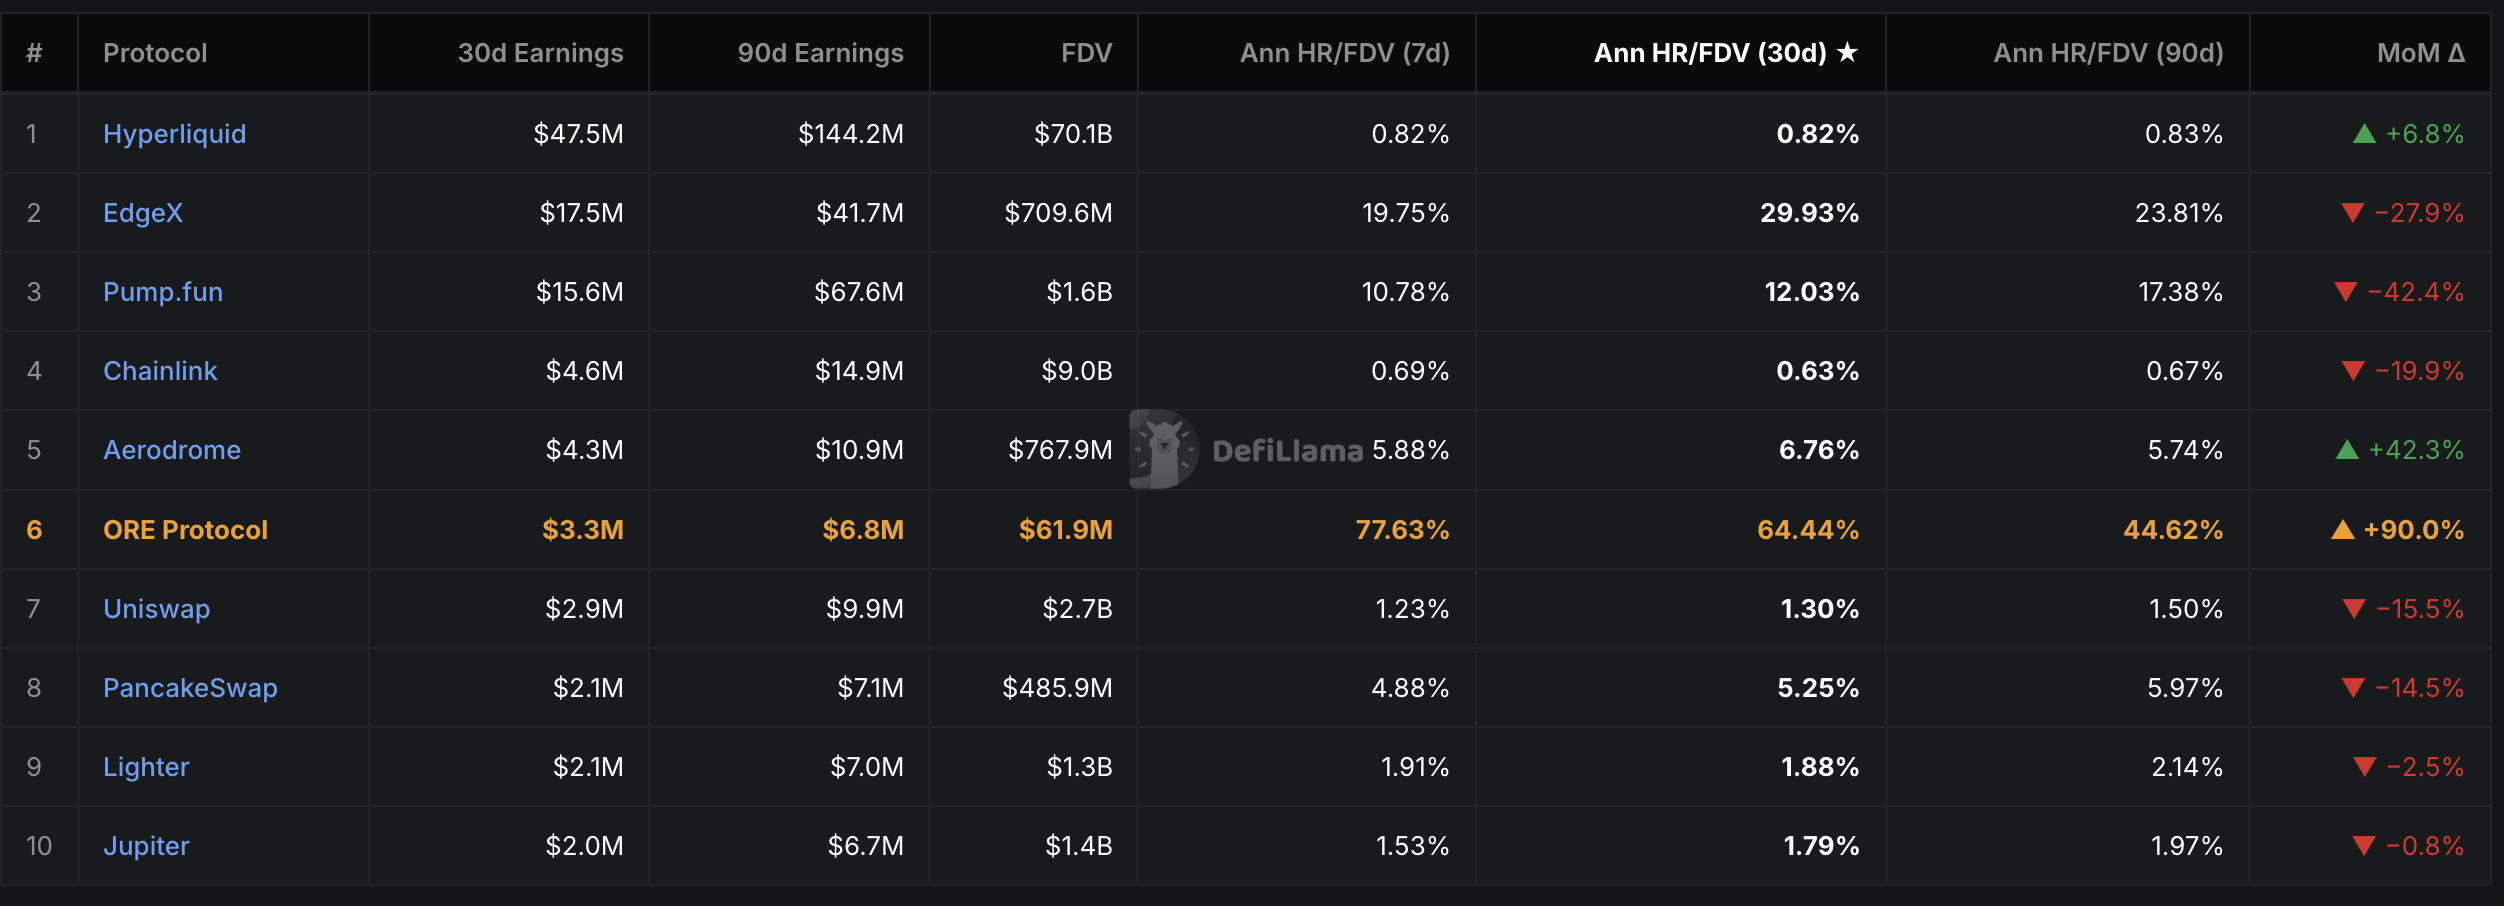Viewport: 2504px width, 906px height.
Task: Click the # rank column header
Action: [x=34, y=53]
